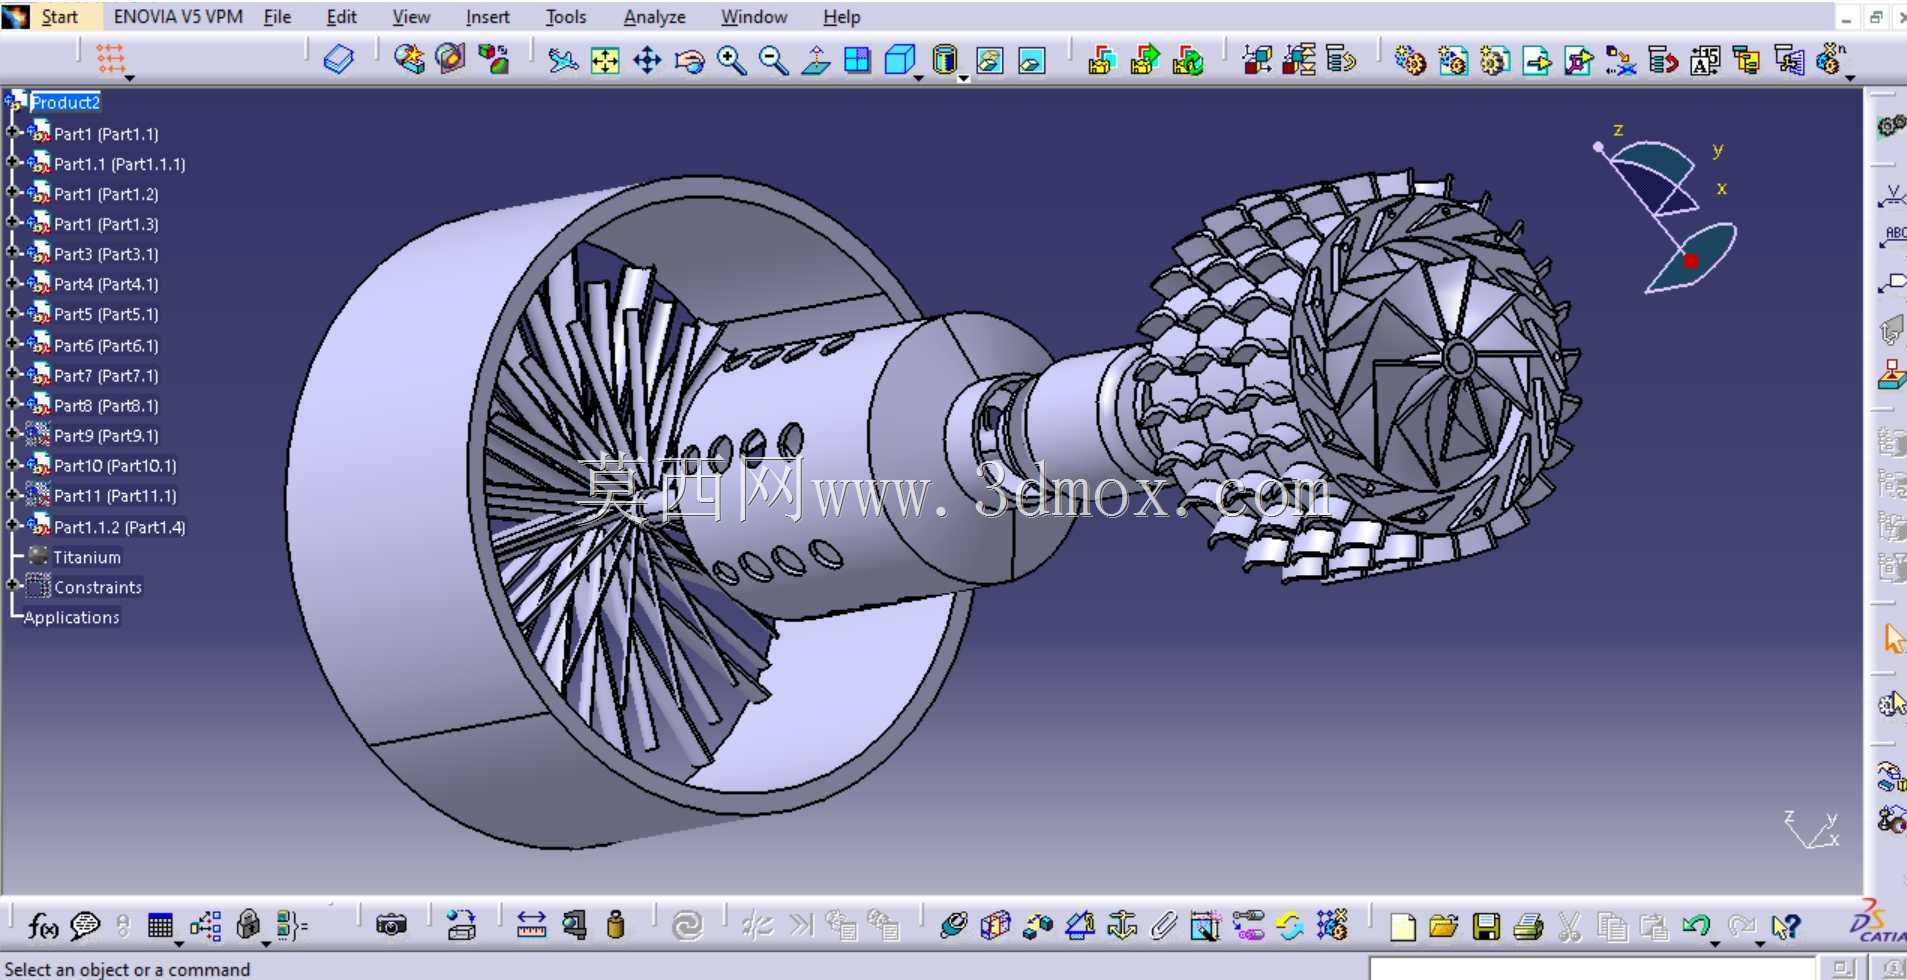Activate the Fly mode airplane icon
1907x980 pixels.
coord(562,60)
